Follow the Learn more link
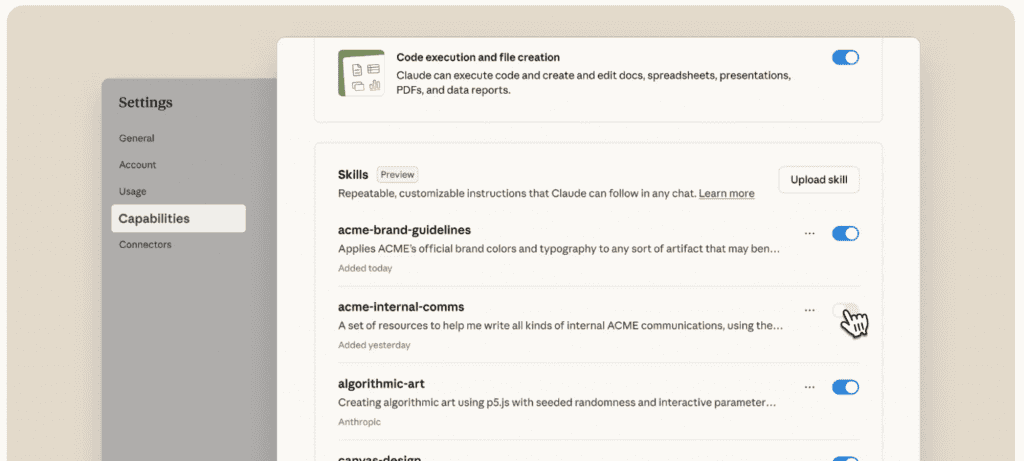Screen dimensions: 1024x461 pos(727,194)
